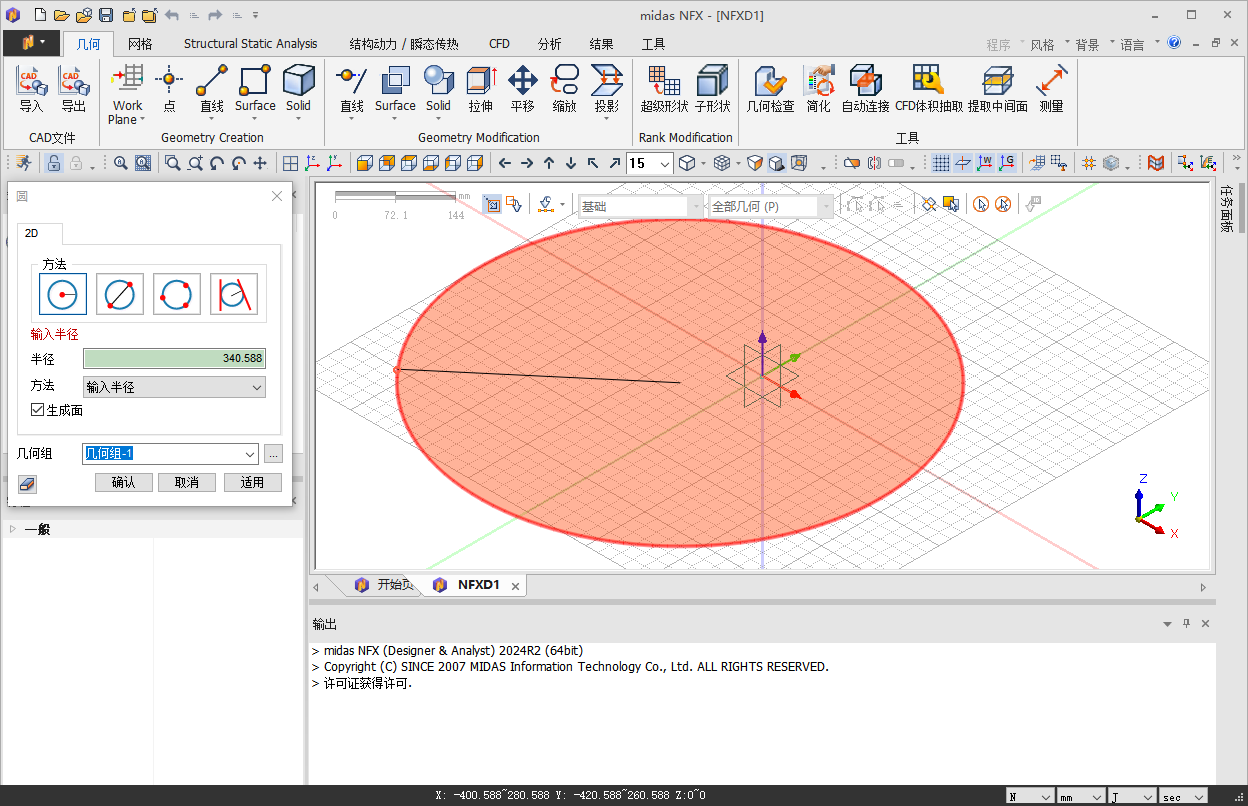
Task: Open the 语言 language dropdown
Action: click(1137, 45)
